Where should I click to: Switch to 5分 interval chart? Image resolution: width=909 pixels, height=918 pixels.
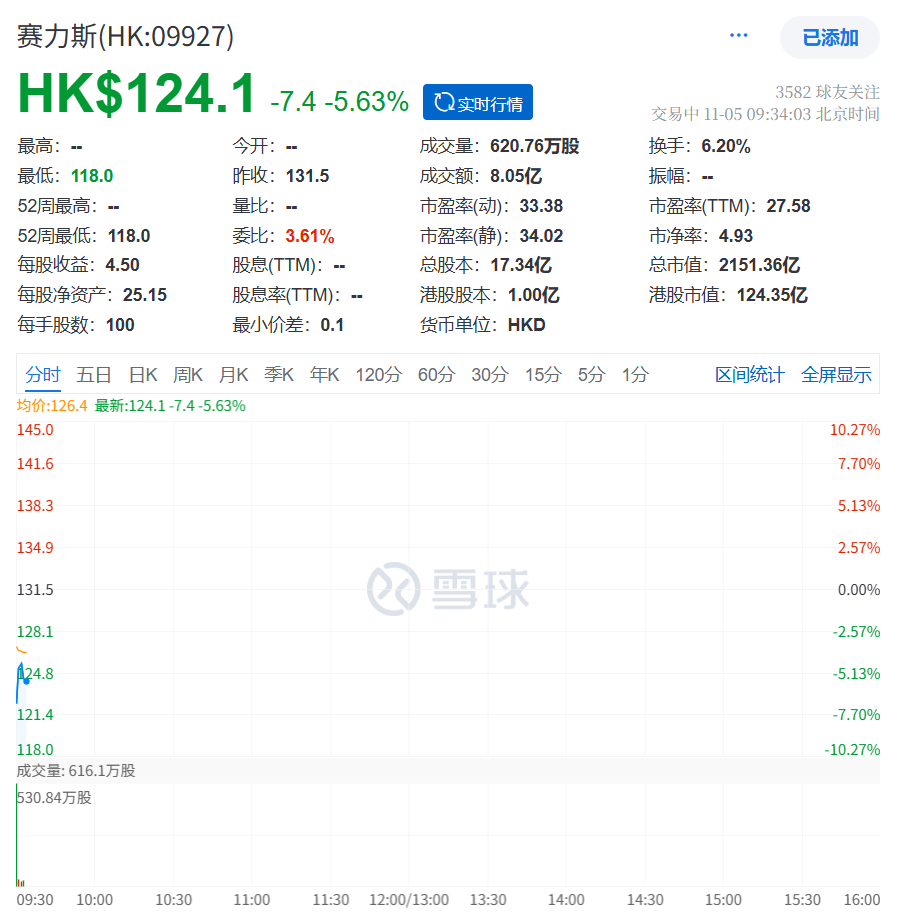pos(591,375)
